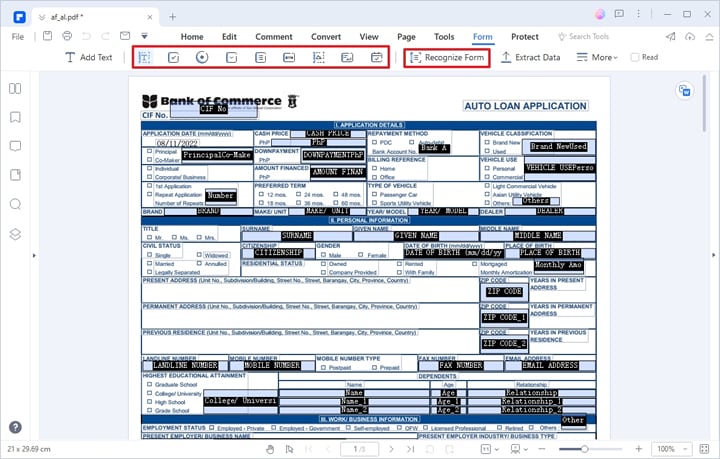Select the Combo Box form tool
The image size is (720, 459).
click(x=231, y=57)
